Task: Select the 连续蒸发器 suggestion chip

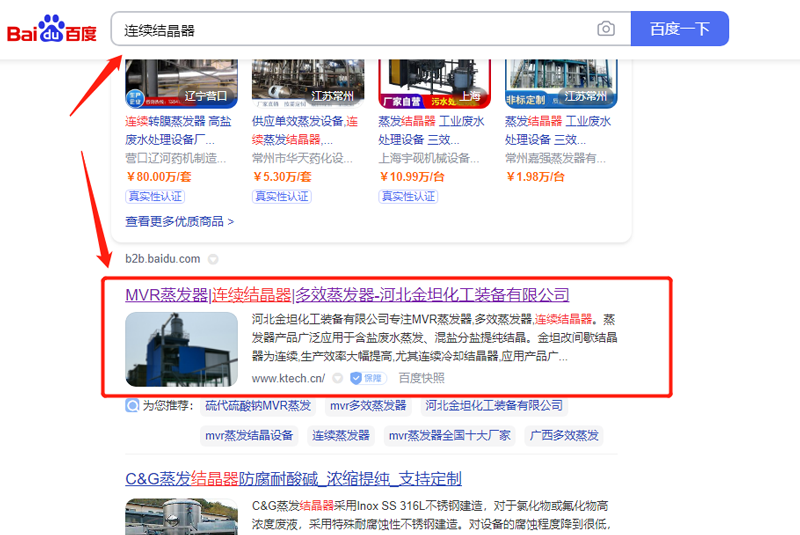Action: click(340, 435)
